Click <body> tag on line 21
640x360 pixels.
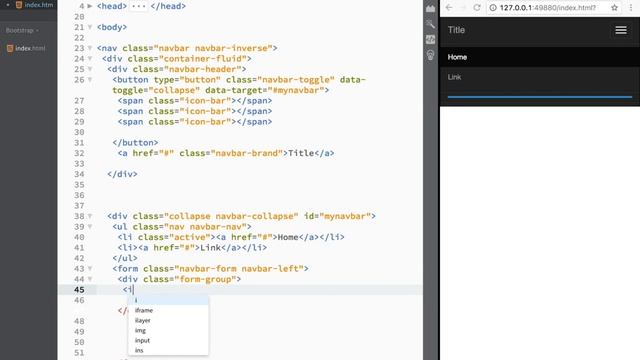[112, 27]
